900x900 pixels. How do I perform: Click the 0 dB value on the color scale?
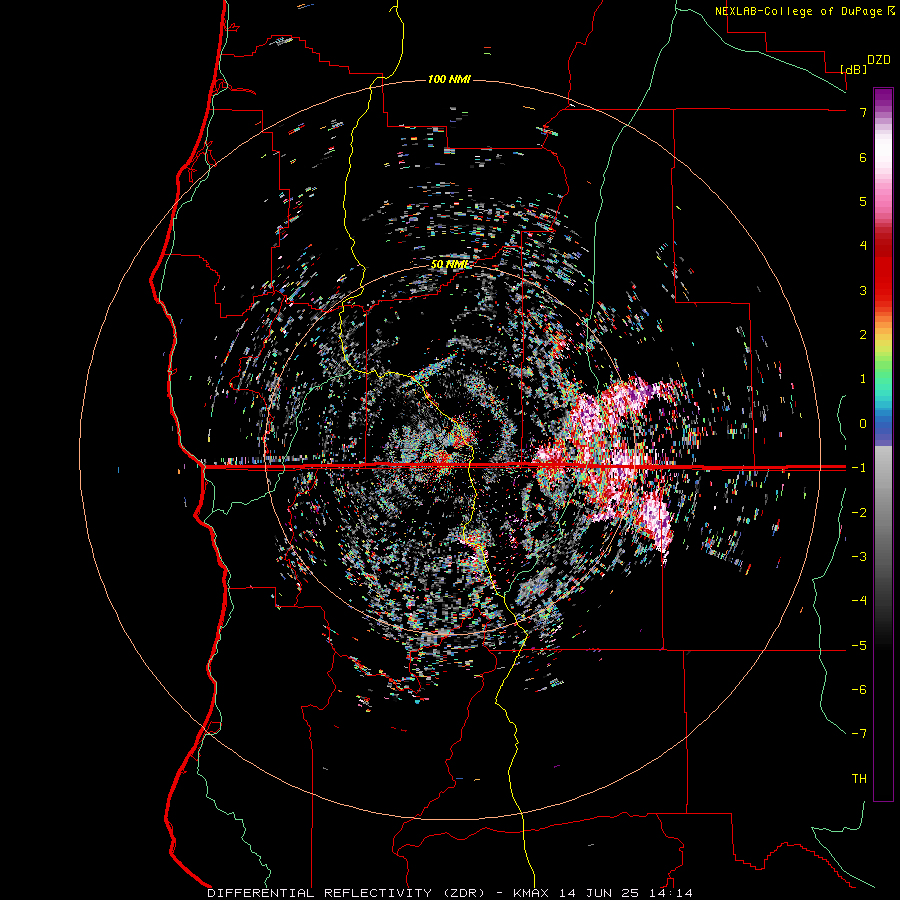tap(863, 424)
